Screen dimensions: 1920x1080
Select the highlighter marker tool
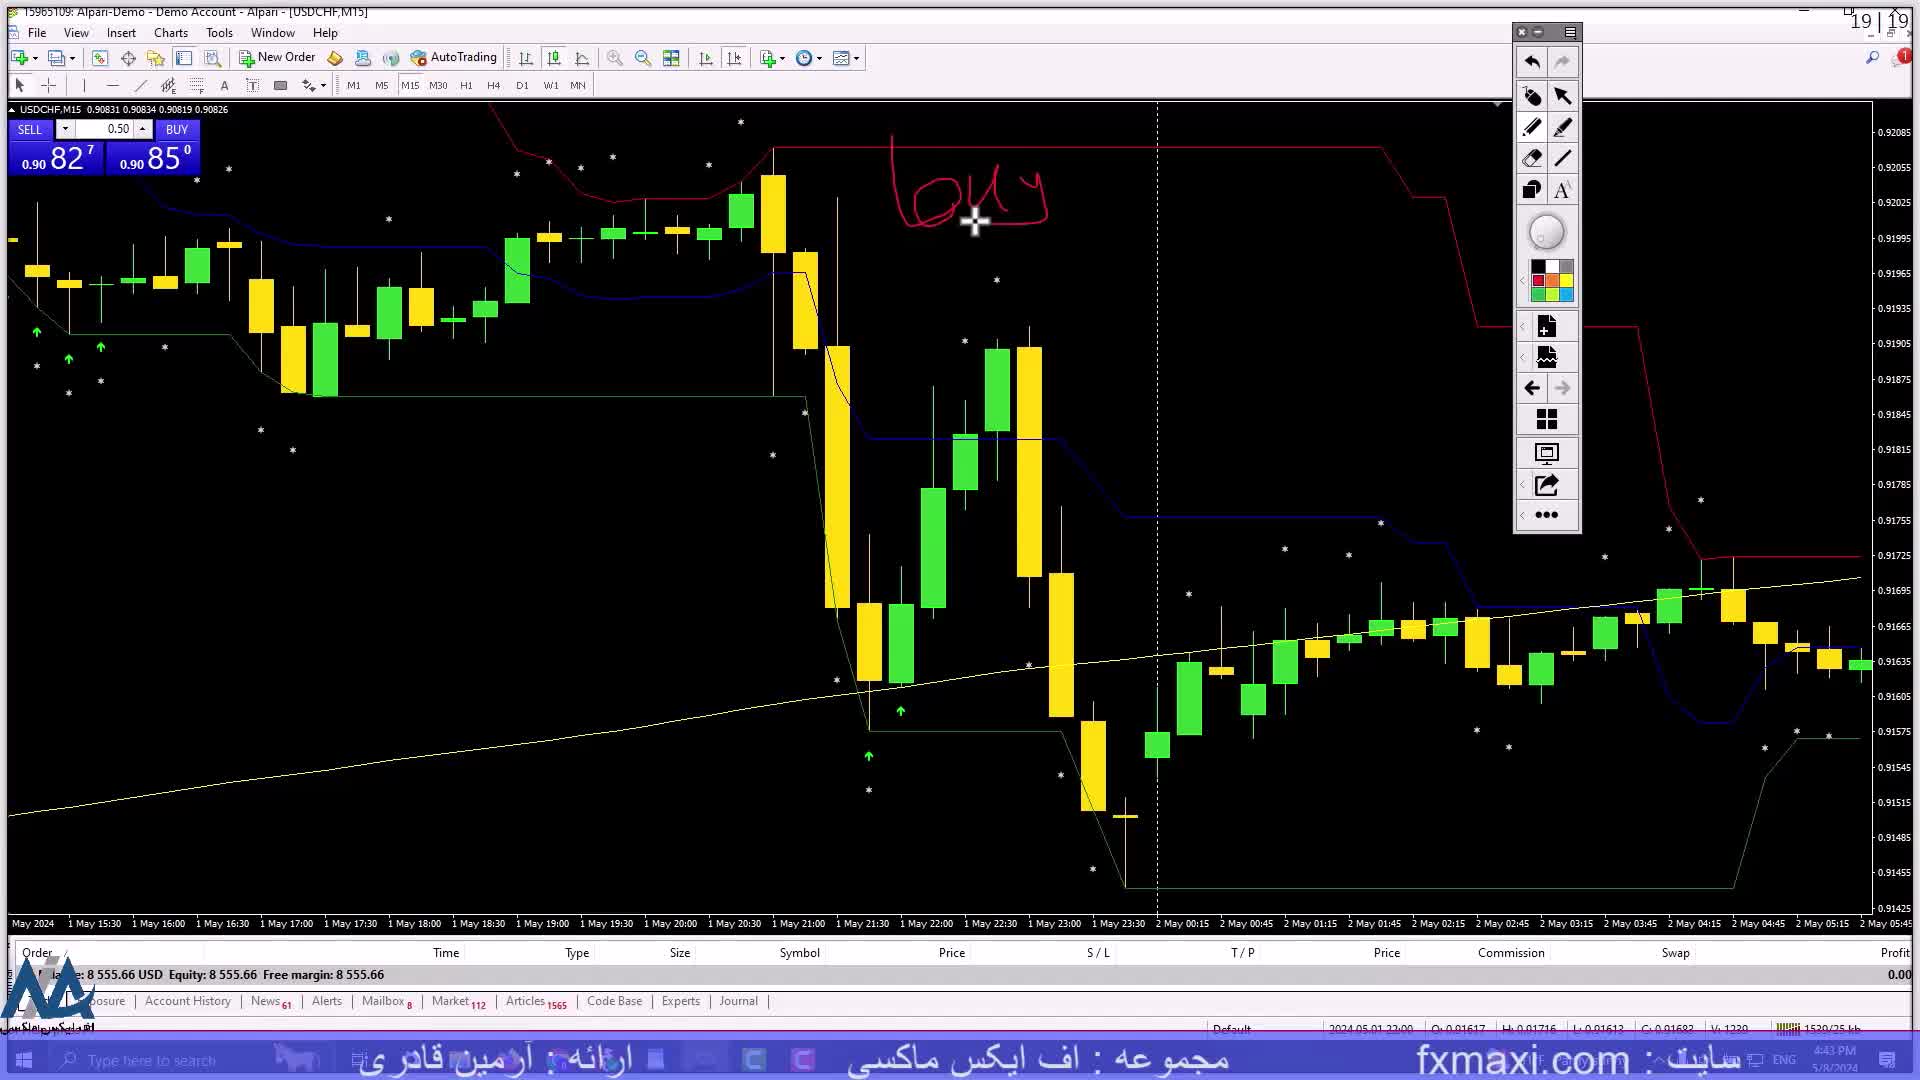point(1562,127)
